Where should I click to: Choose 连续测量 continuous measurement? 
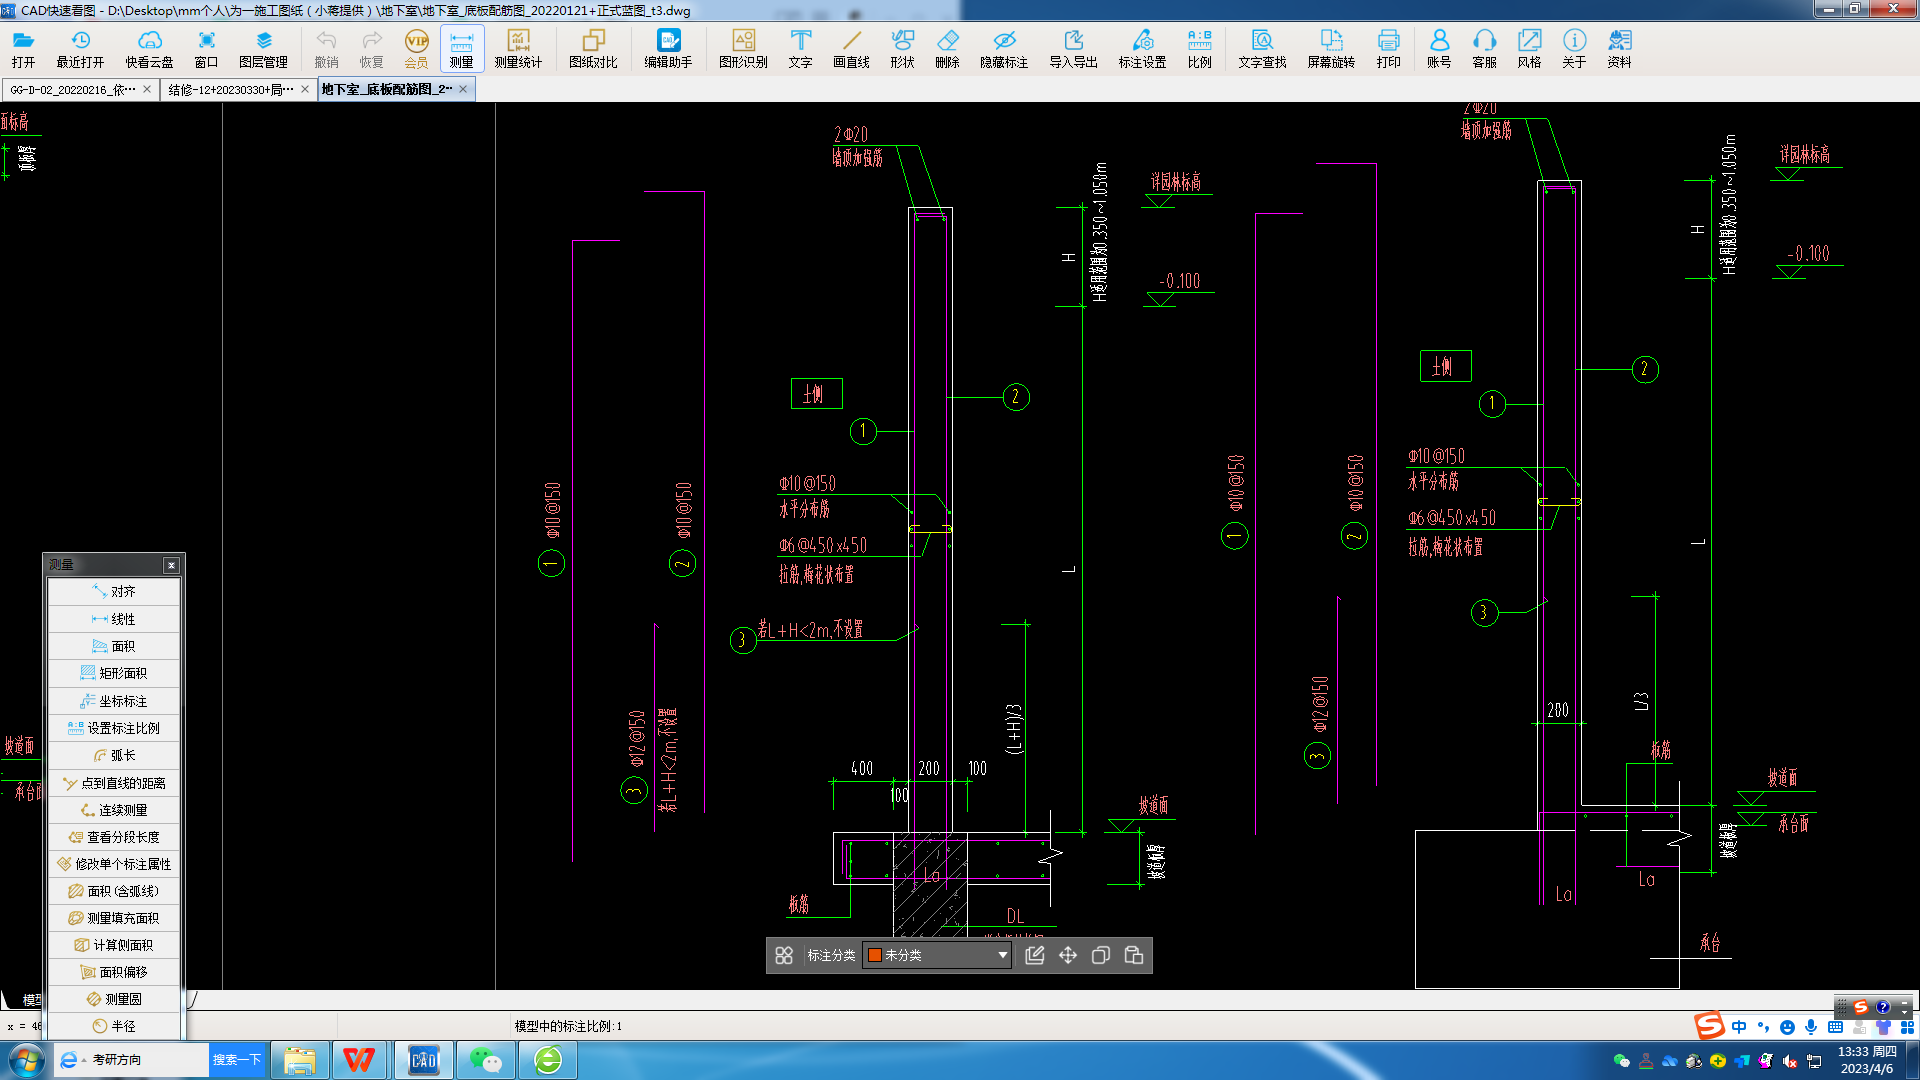pos(114,810)
